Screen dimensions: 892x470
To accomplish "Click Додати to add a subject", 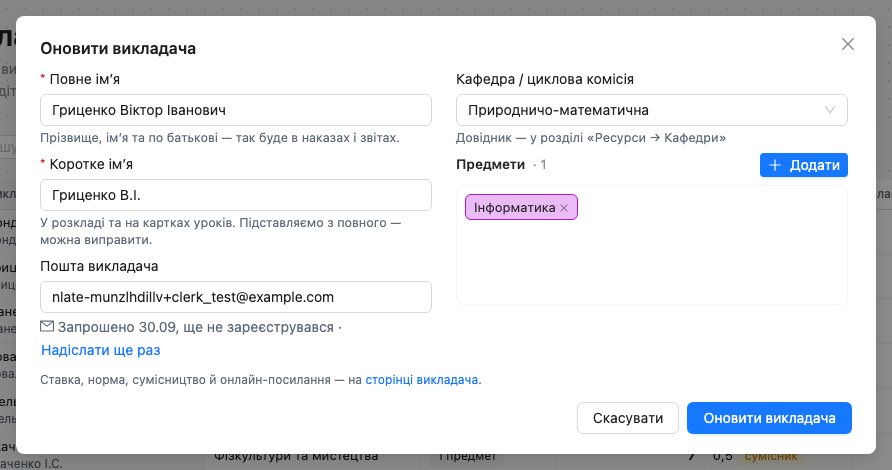I will coord(803,165).
